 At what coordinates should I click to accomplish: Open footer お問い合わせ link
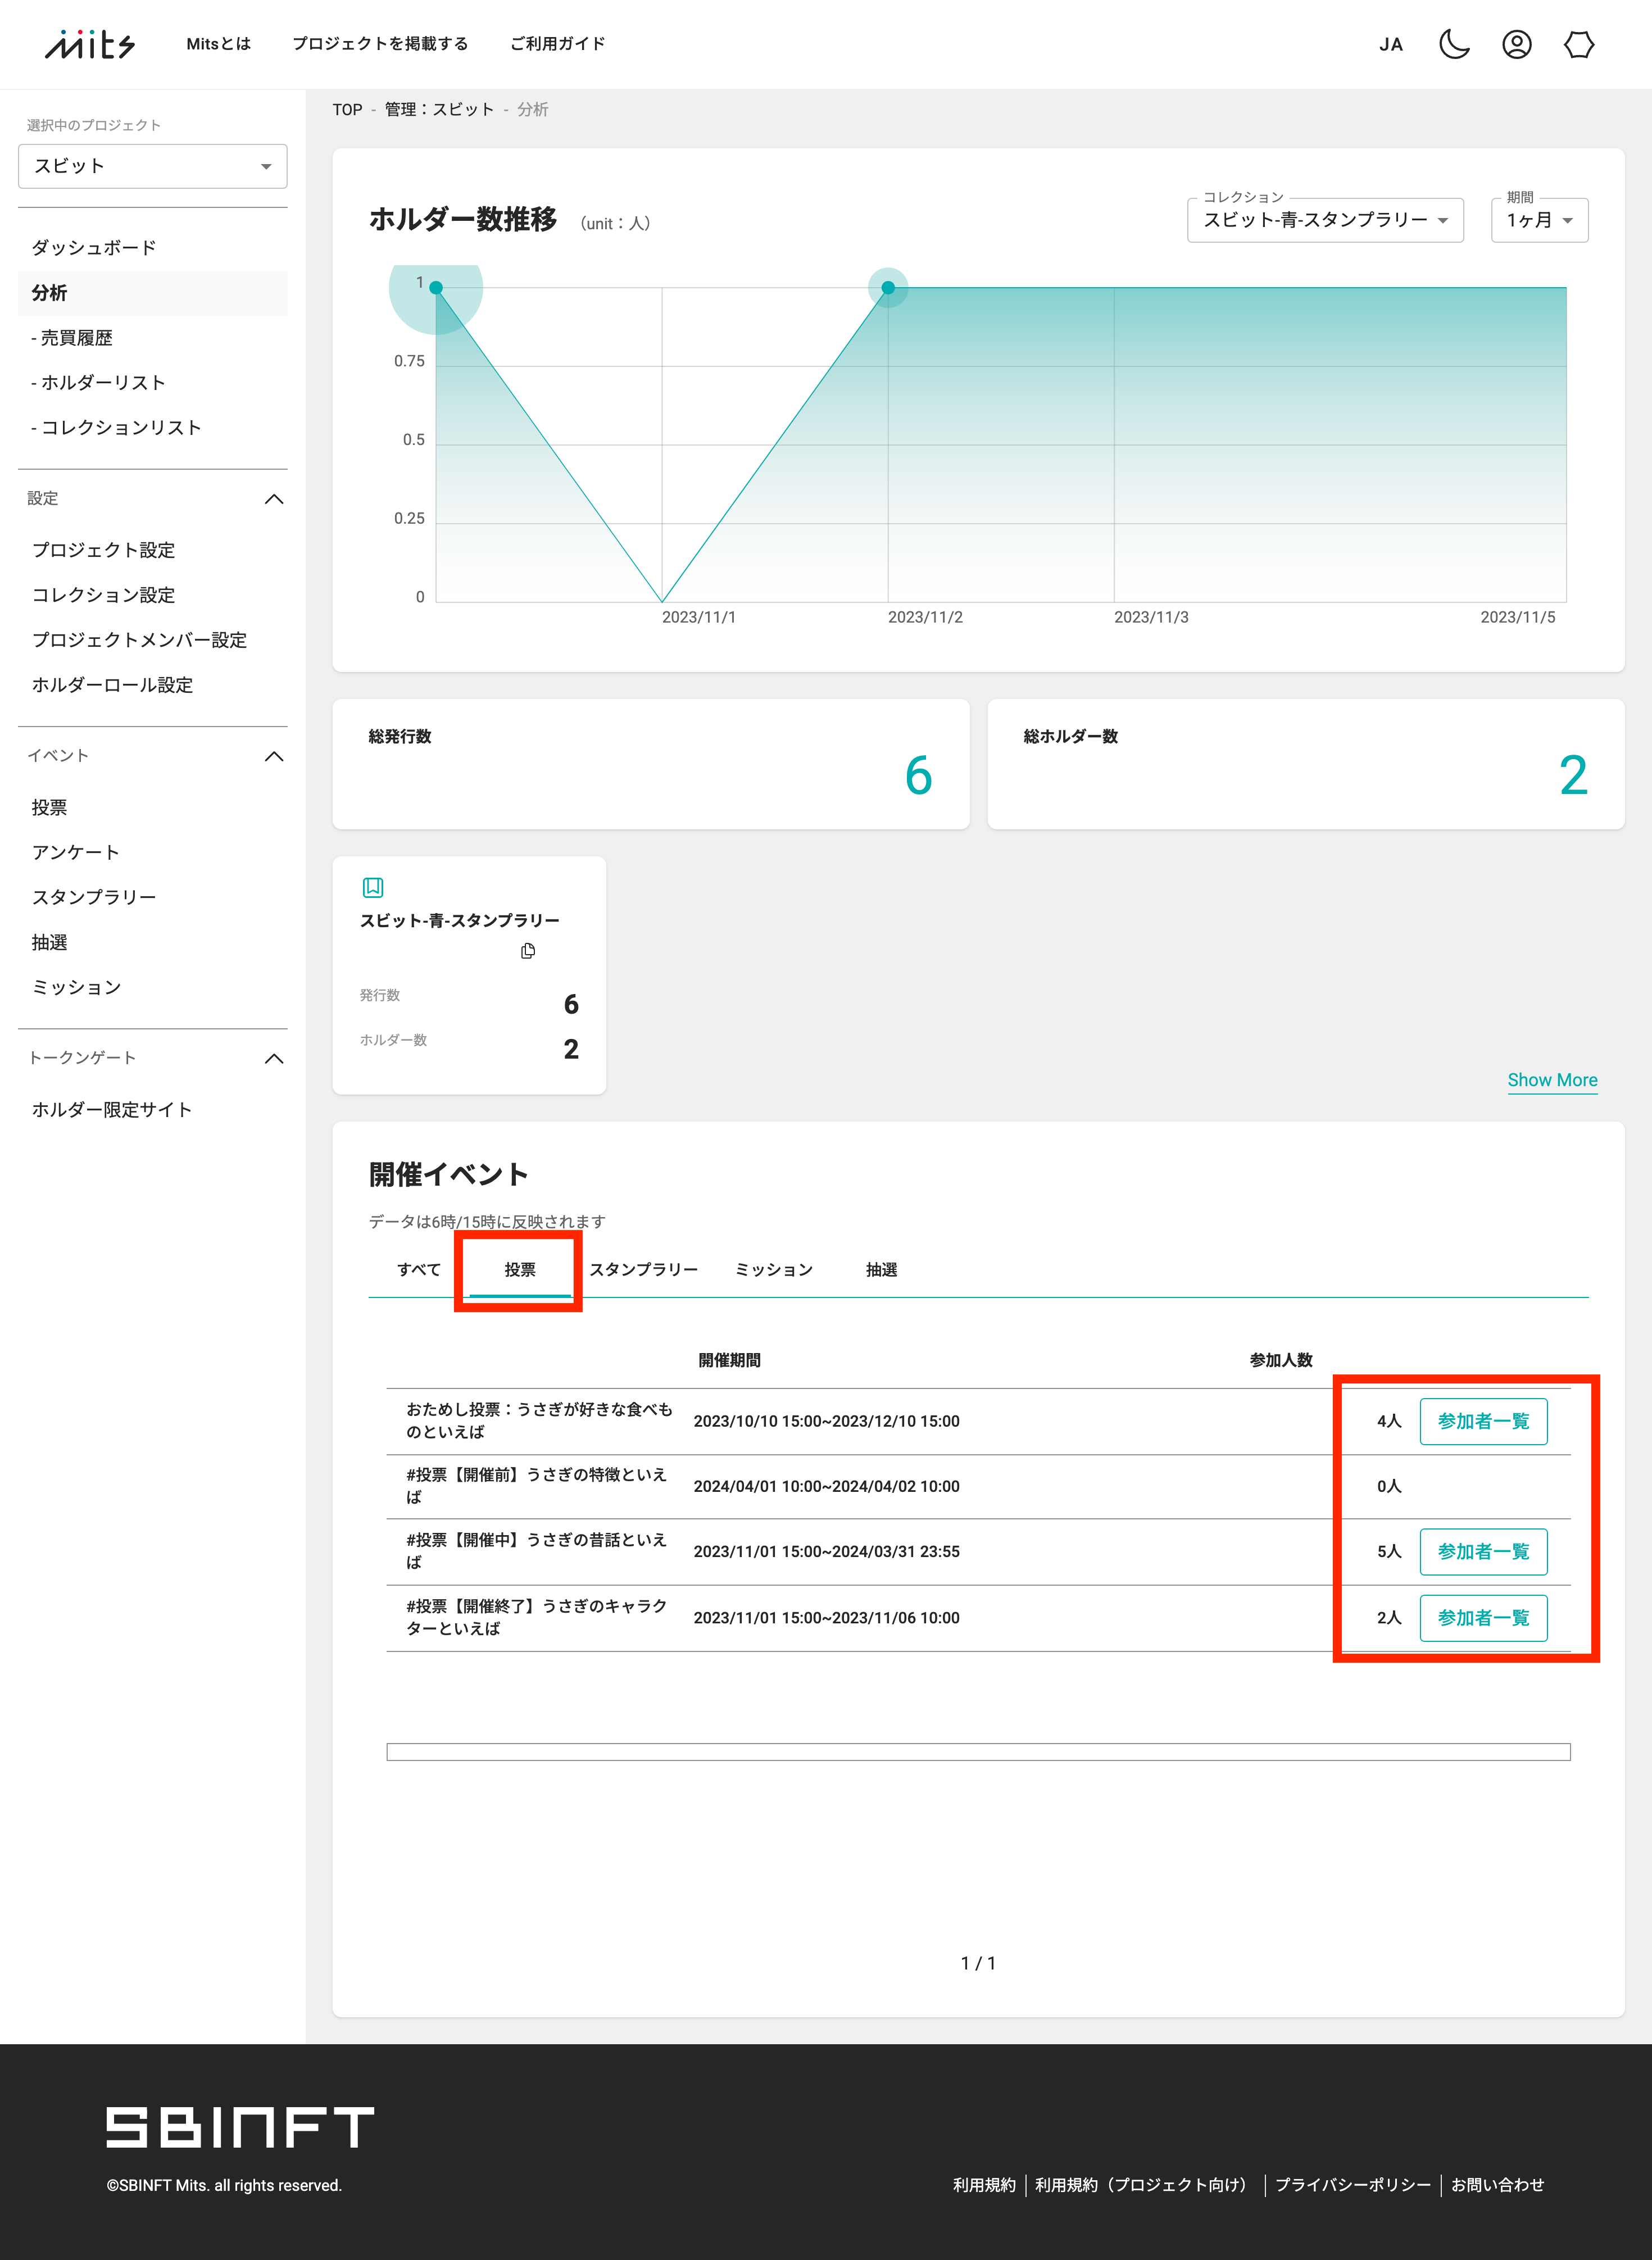[1497, 2186]
